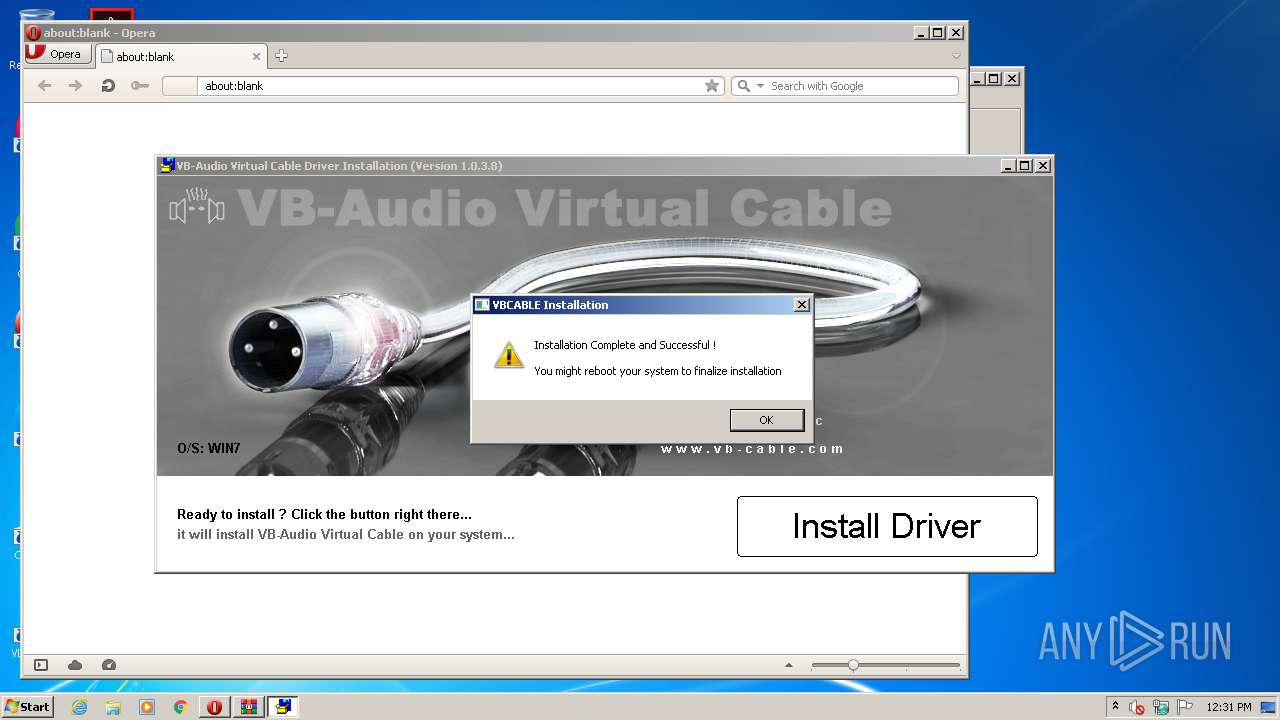Maximize the VB-Audio installer window
Screen dimensions: 1280x720
pos(1025,166)
